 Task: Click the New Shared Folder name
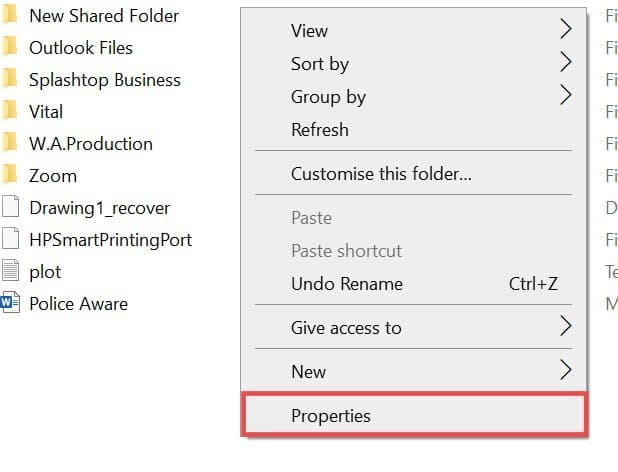tap(104, 15)
